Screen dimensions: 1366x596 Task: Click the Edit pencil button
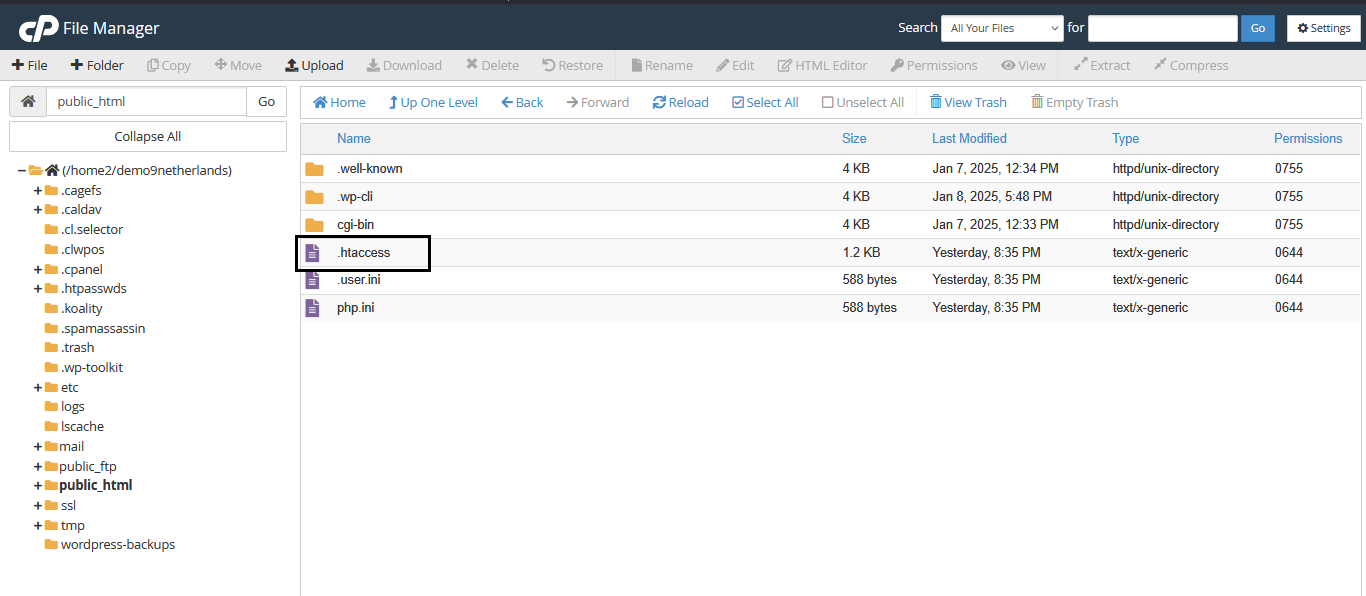point(735,65)
